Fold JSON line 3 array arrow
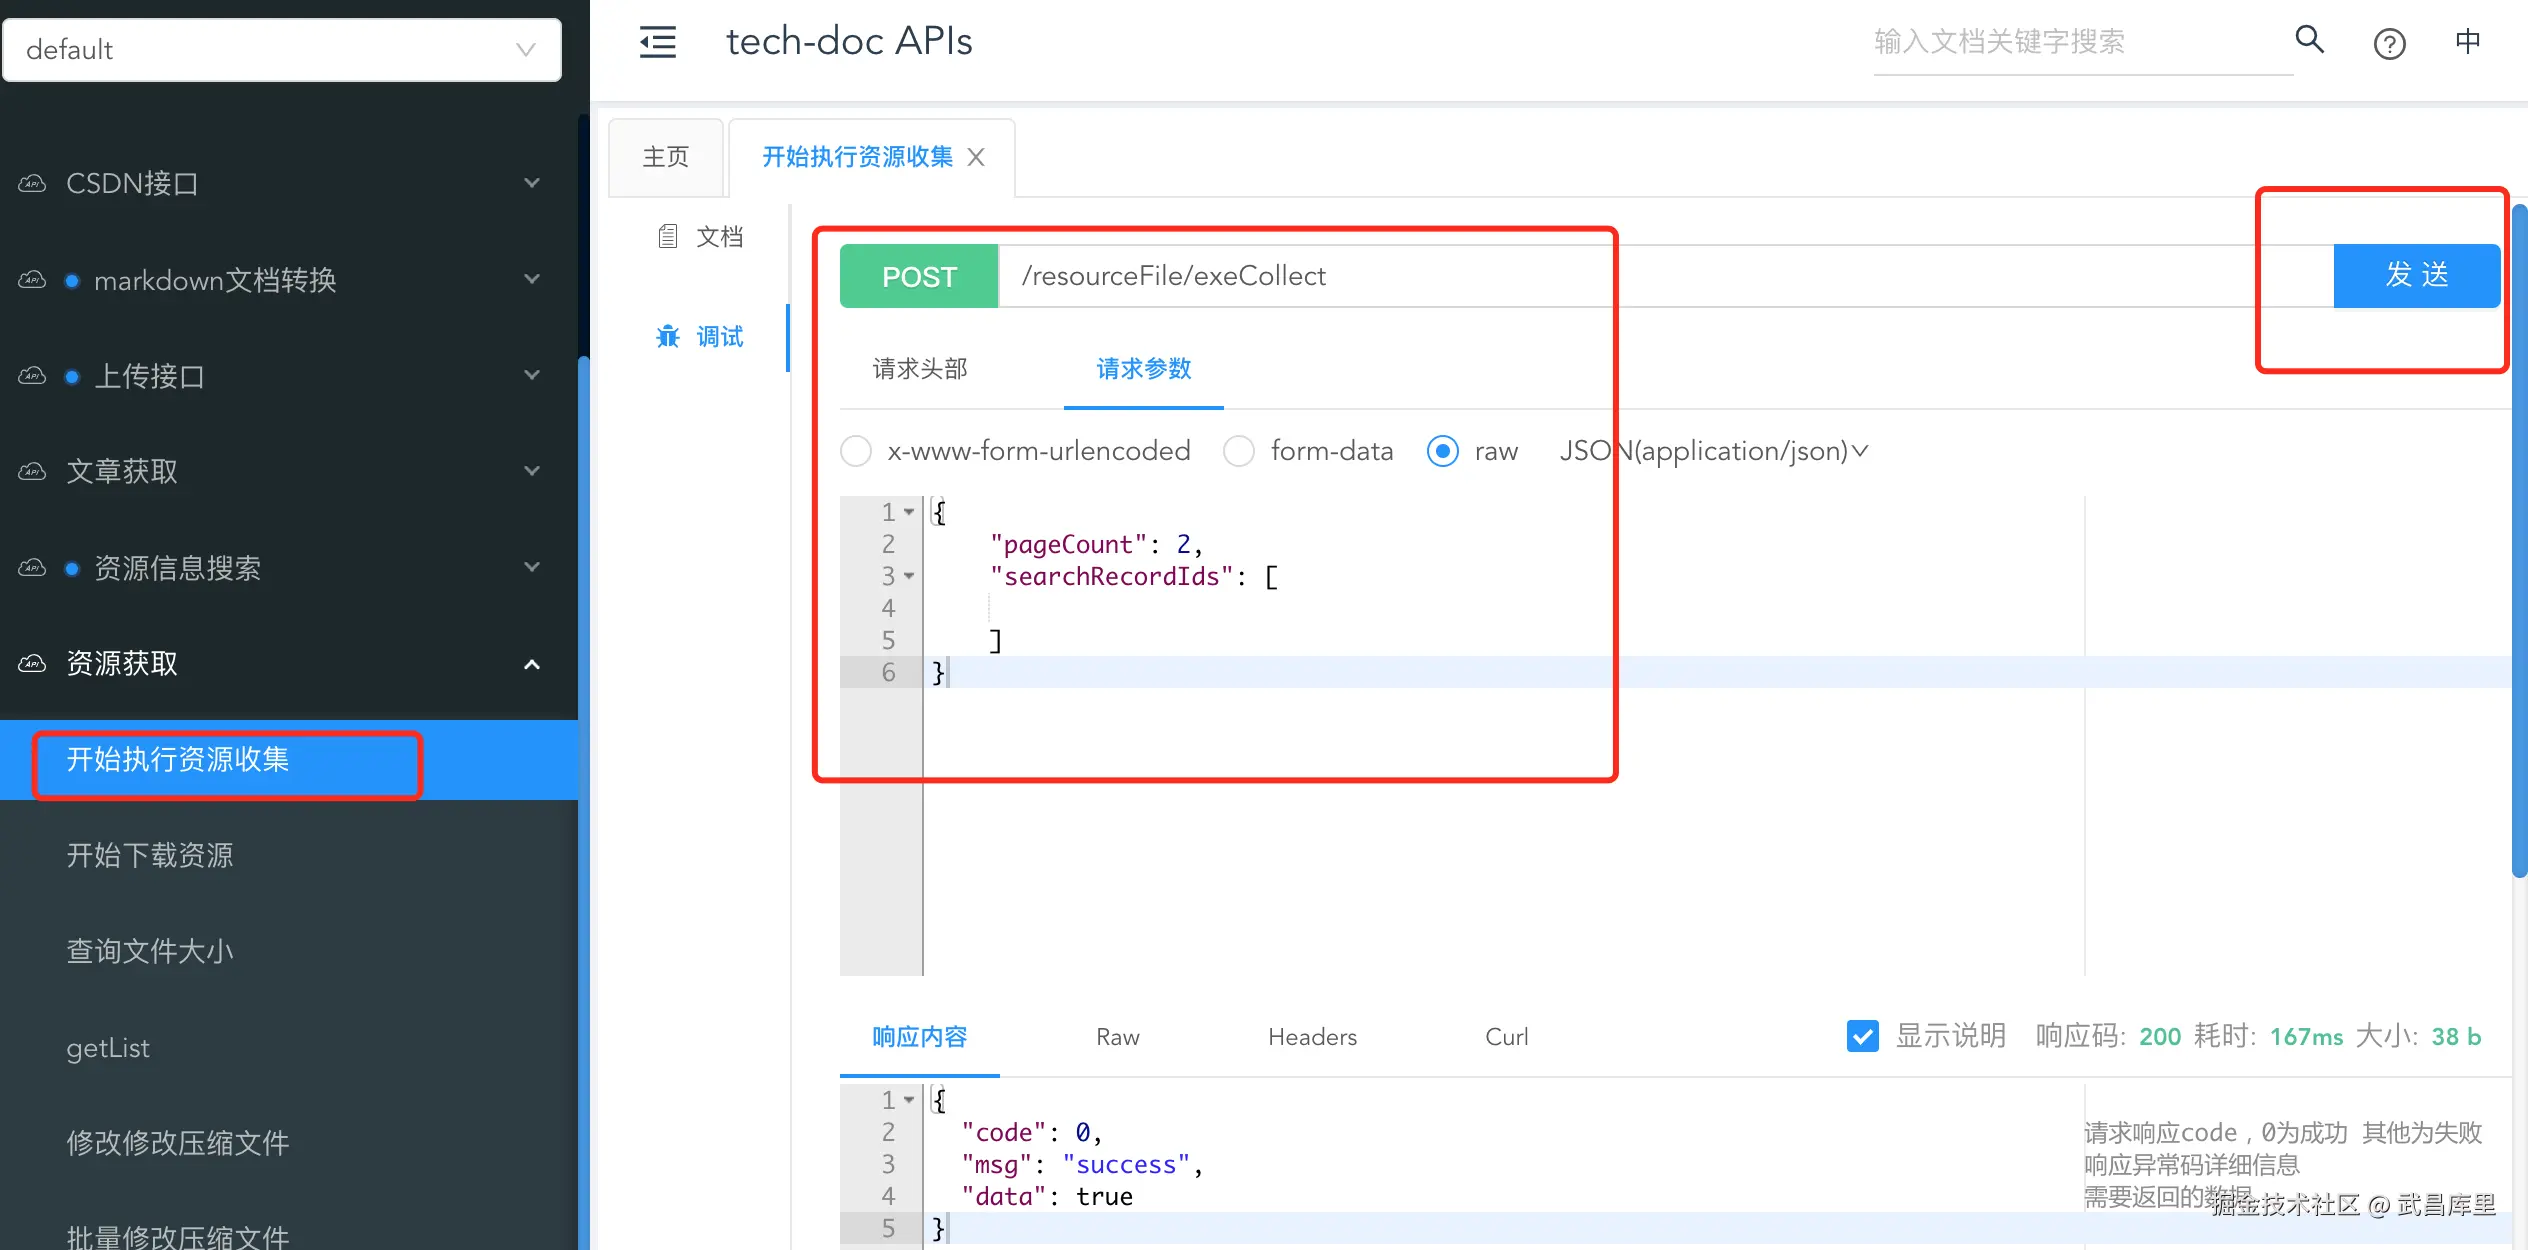Image resolution: width=2528 pixels, height=1250 pixels. point(909,576)
